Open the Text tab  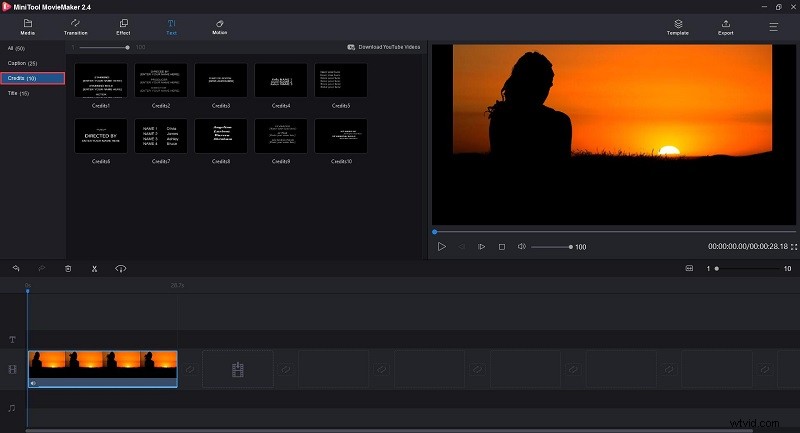point(171,27)
